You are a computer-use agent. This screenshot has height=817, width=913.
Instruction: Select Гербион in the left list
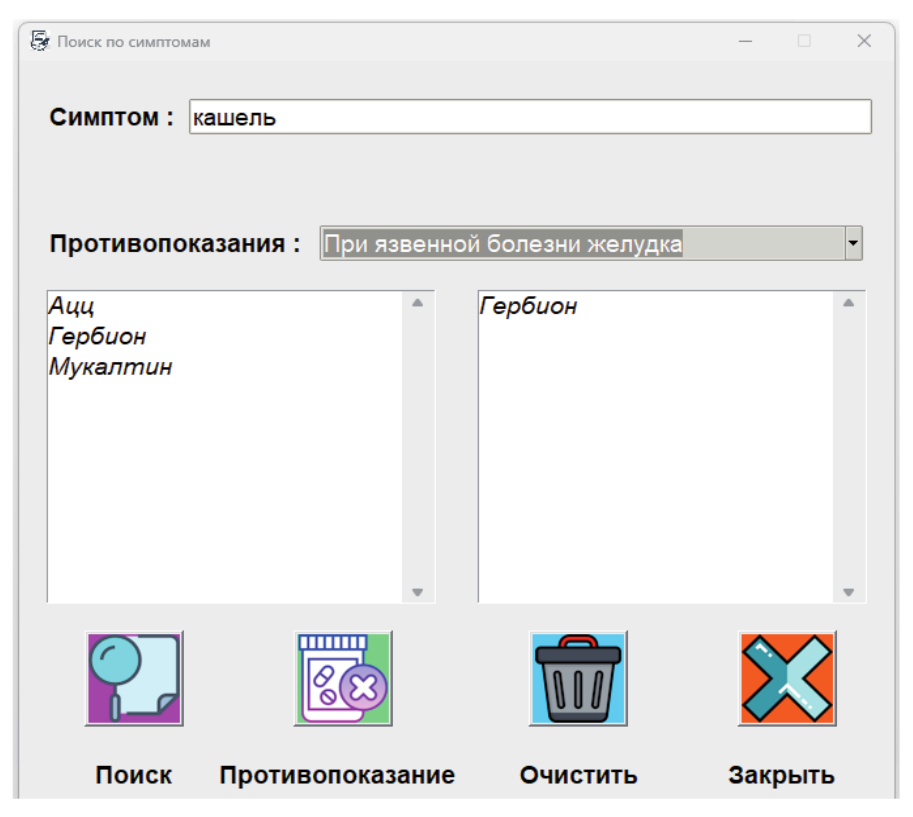coord(97,336)
